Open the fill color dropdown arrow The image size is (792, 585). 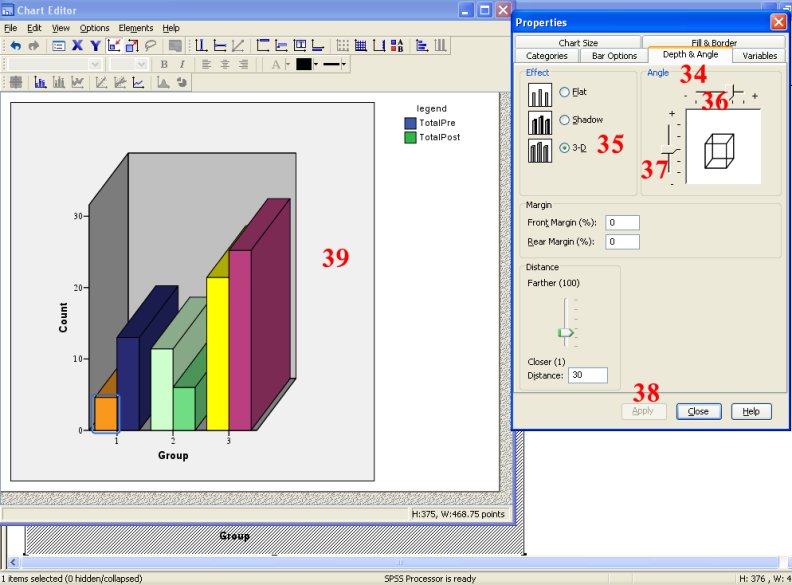tap(316, 64)
